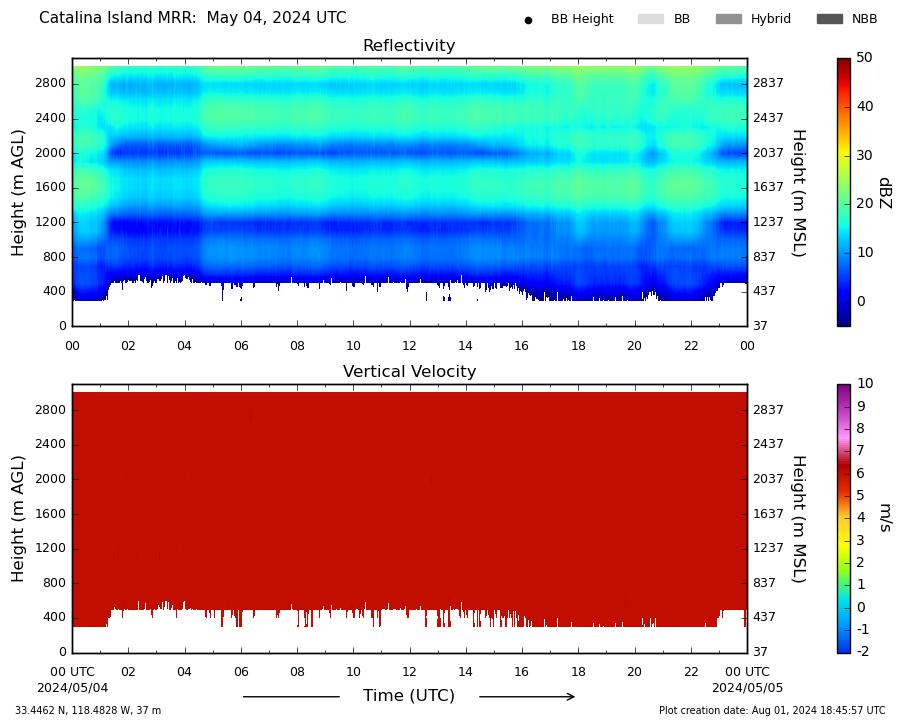
Task: Select the "Catalina Island MRR: May 04, 2024 UTC" title
Action: click(193, 18)
